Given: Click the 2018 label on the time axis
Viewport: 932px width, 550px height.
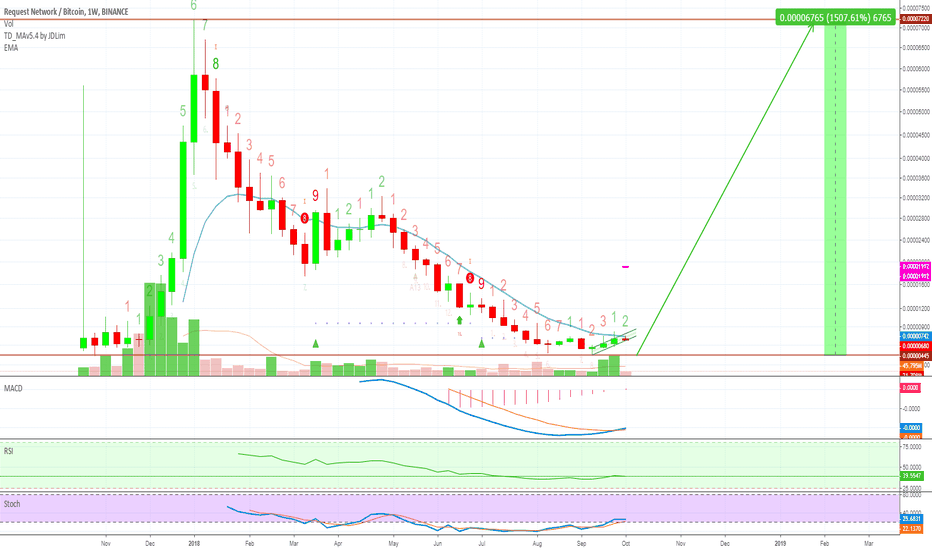Looking at the screenshot, I should pyautogui.click(x=194, y=543).
